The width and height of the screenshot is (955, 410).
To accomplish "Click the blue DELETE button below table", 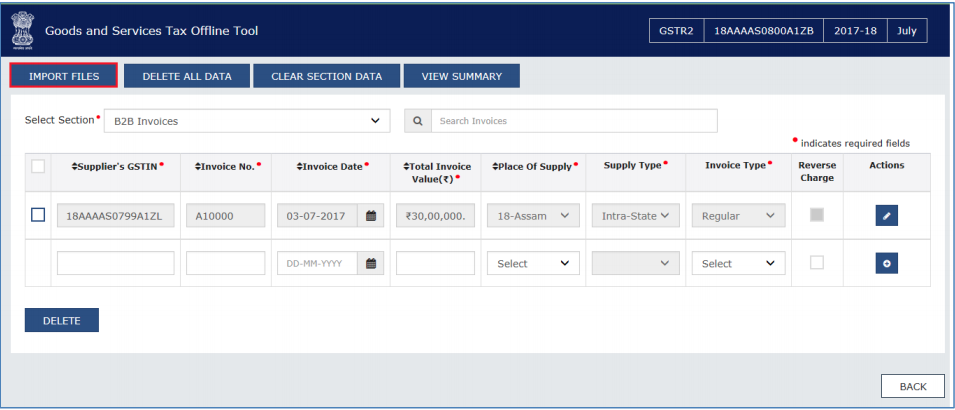I will click(x=62, y=320).
